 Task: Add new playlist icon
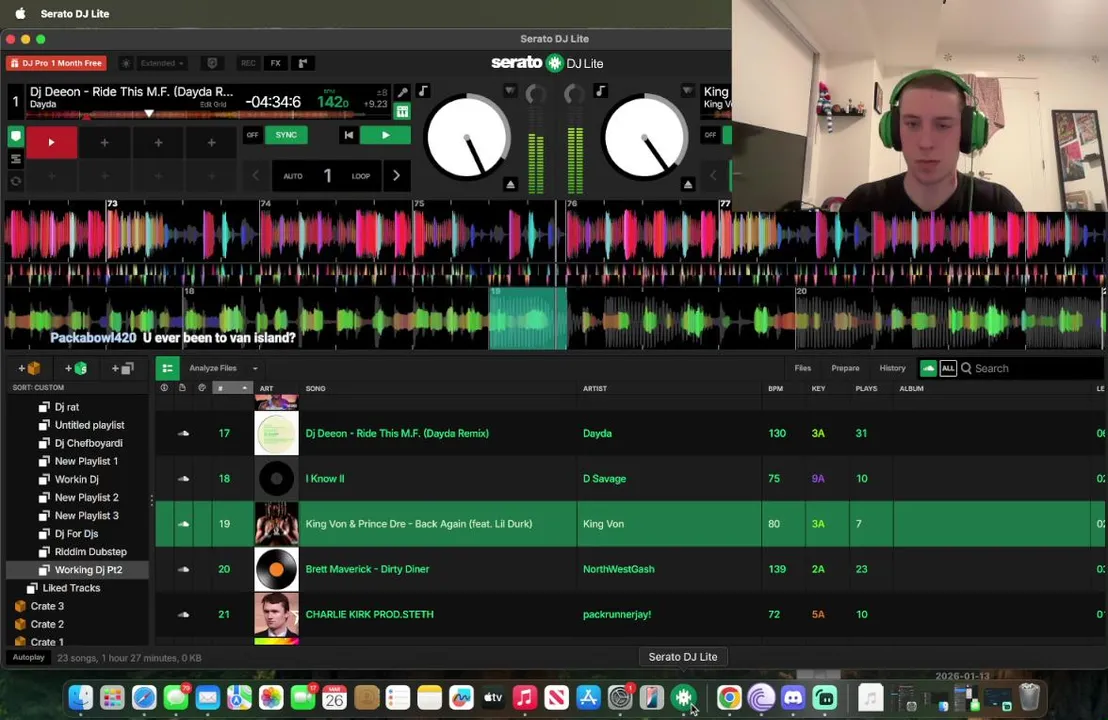(x=122, y=368)
